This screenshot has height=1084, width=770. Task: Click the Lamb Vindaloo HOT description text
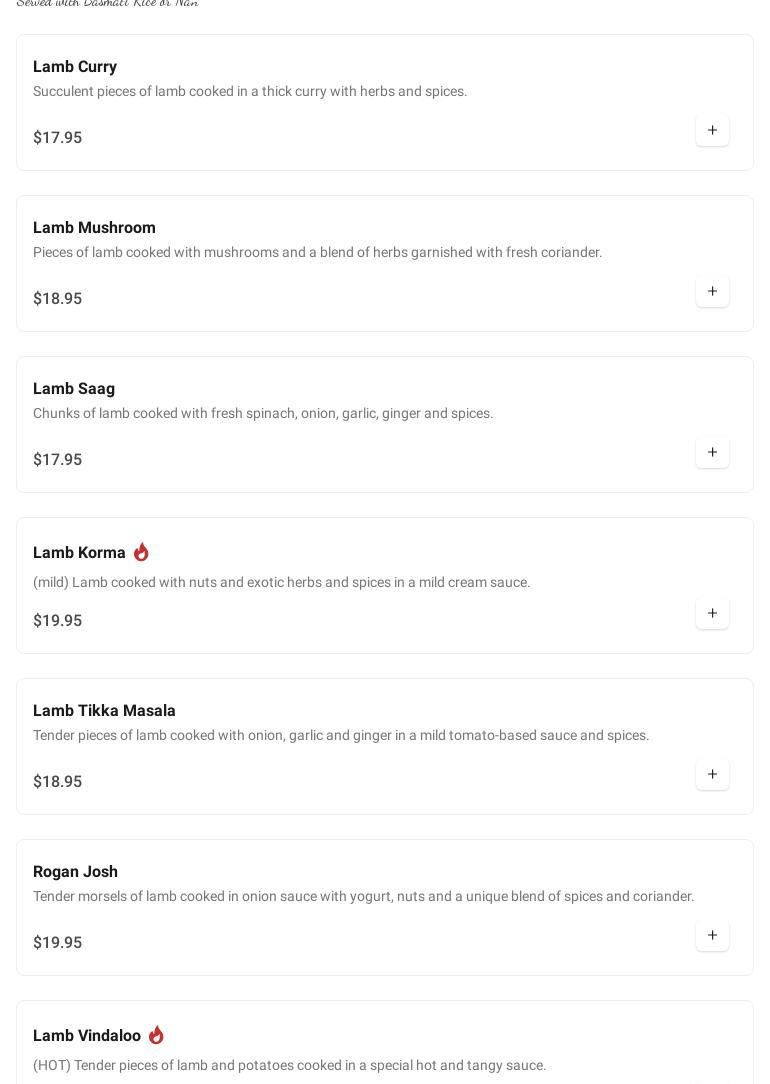tap(289, 1065)
